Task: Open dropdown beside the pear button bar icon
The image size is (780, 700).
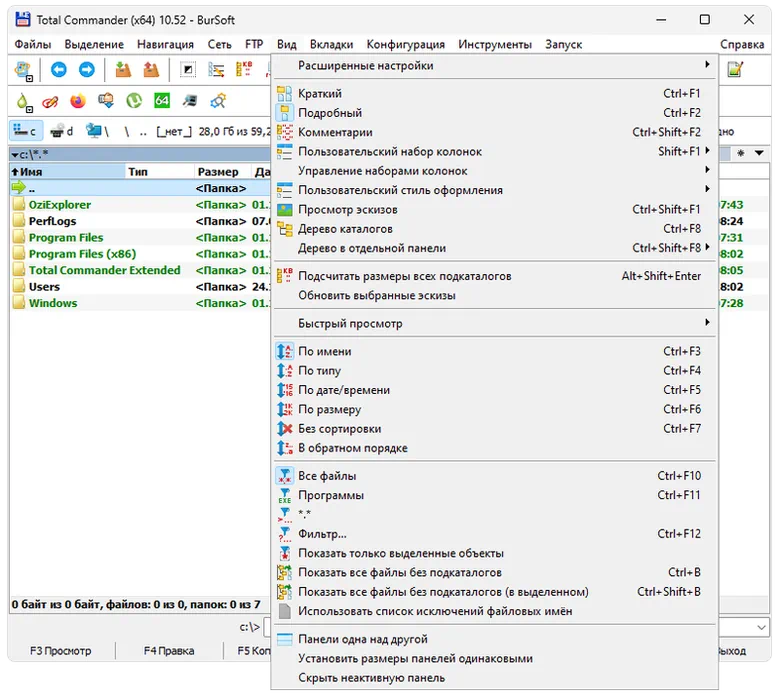Action: pos(29,109)
